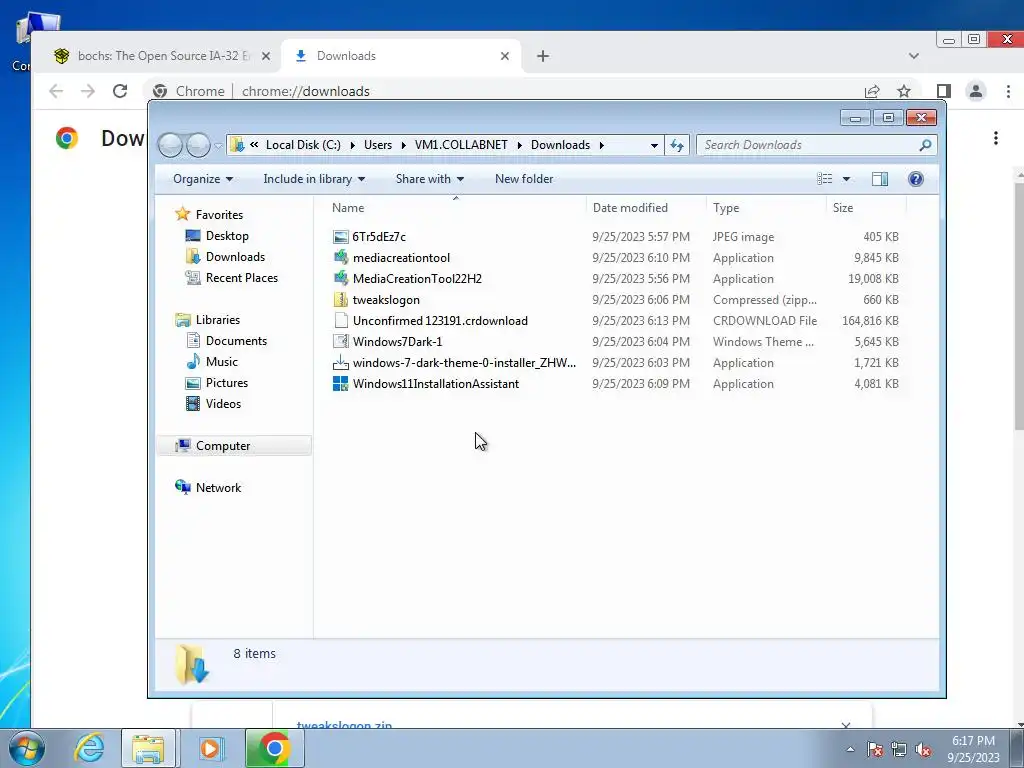Open Chrome profile avatar
Image resolution: width=1024 pixels, height=768 pixels.
[x=976, y=91]
